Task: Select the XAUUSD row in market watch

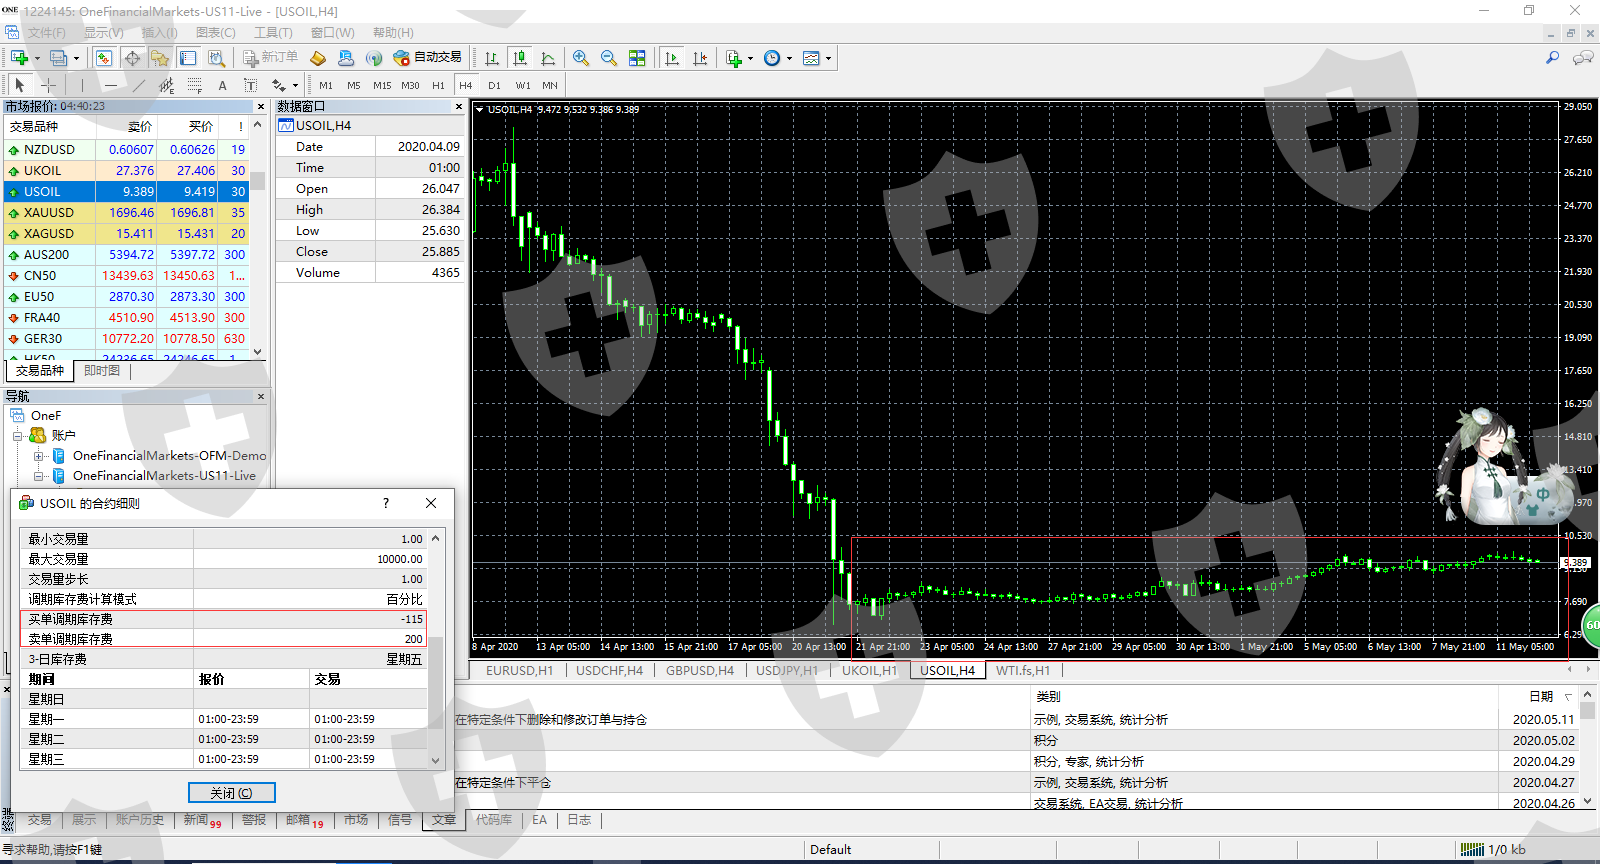Action: coord(128,213)
